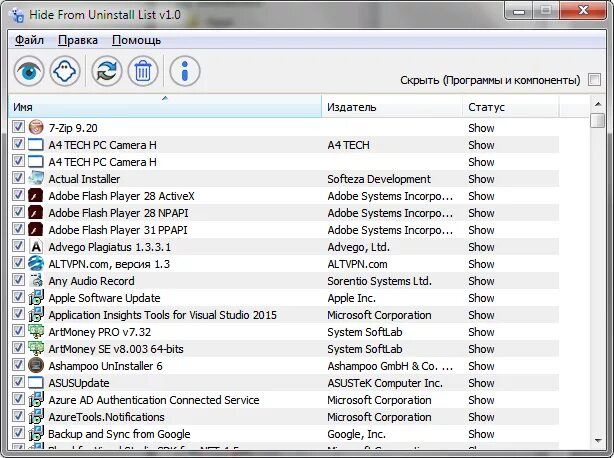Click the ALTVPN.com globe icon
The width and height of the screenshot is (614, 458).
[36, 263]
